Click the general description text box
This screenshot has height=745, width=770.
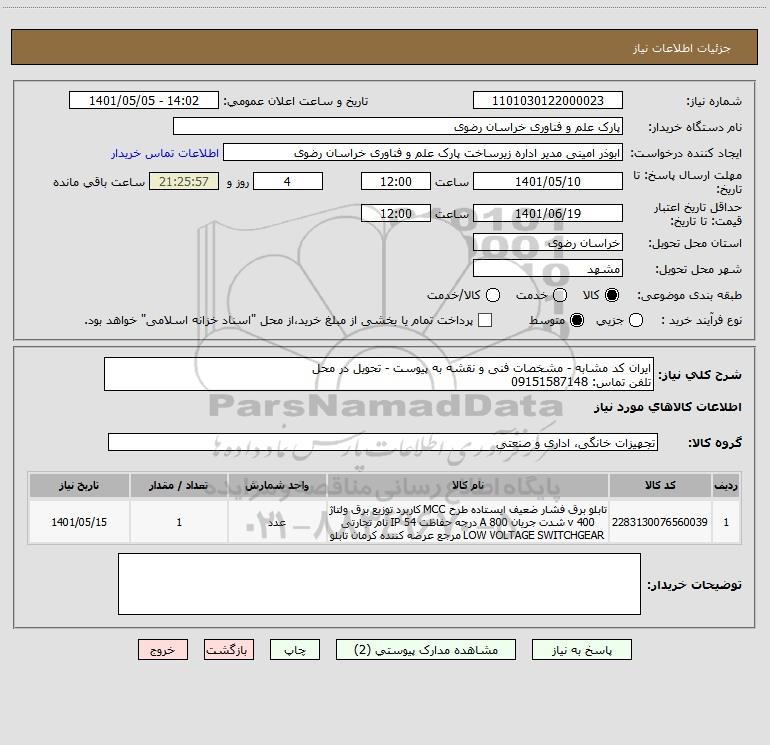[379, 374]
